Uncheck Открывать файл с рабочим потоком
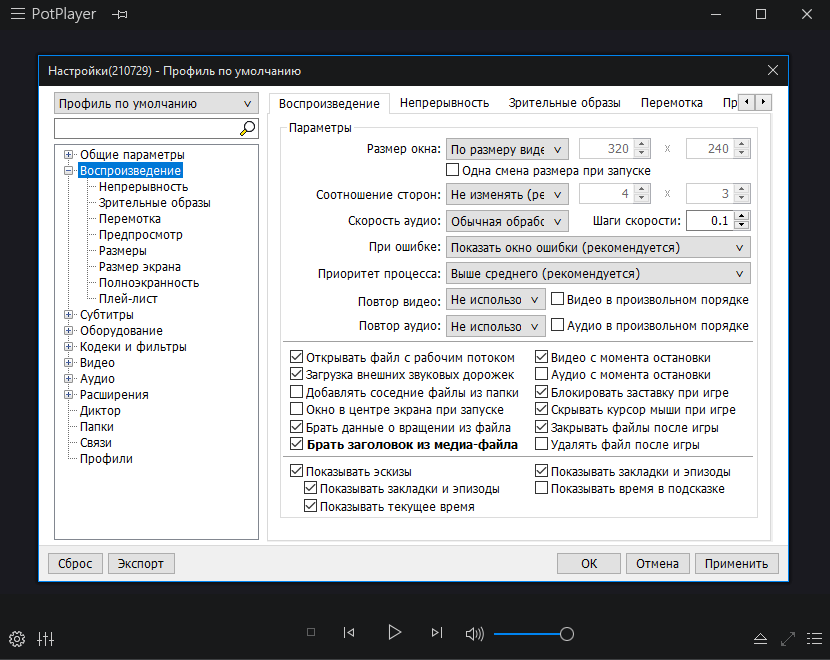Screen dimensions: 830x660 296,357
